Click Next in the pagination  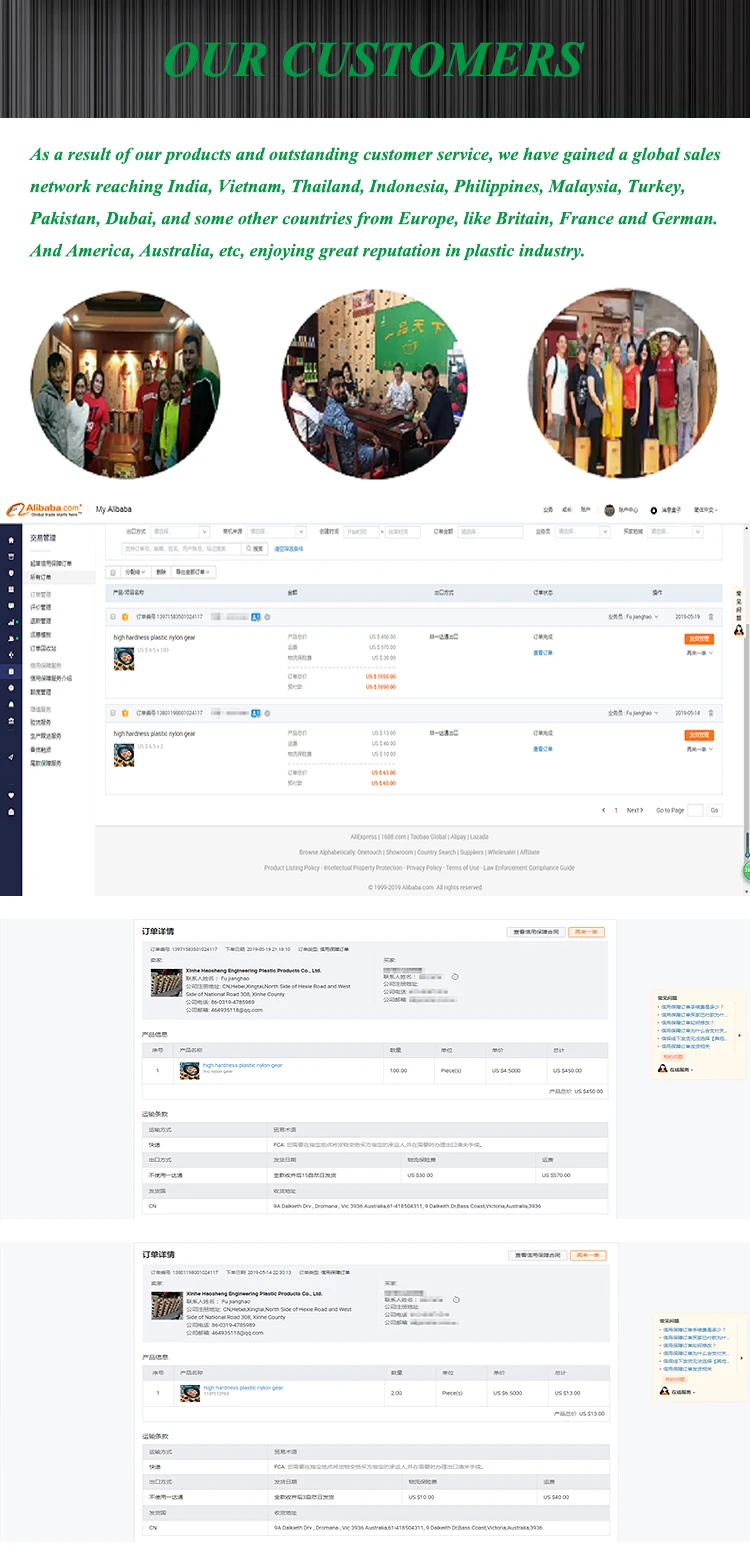click(x=635, y=810)
